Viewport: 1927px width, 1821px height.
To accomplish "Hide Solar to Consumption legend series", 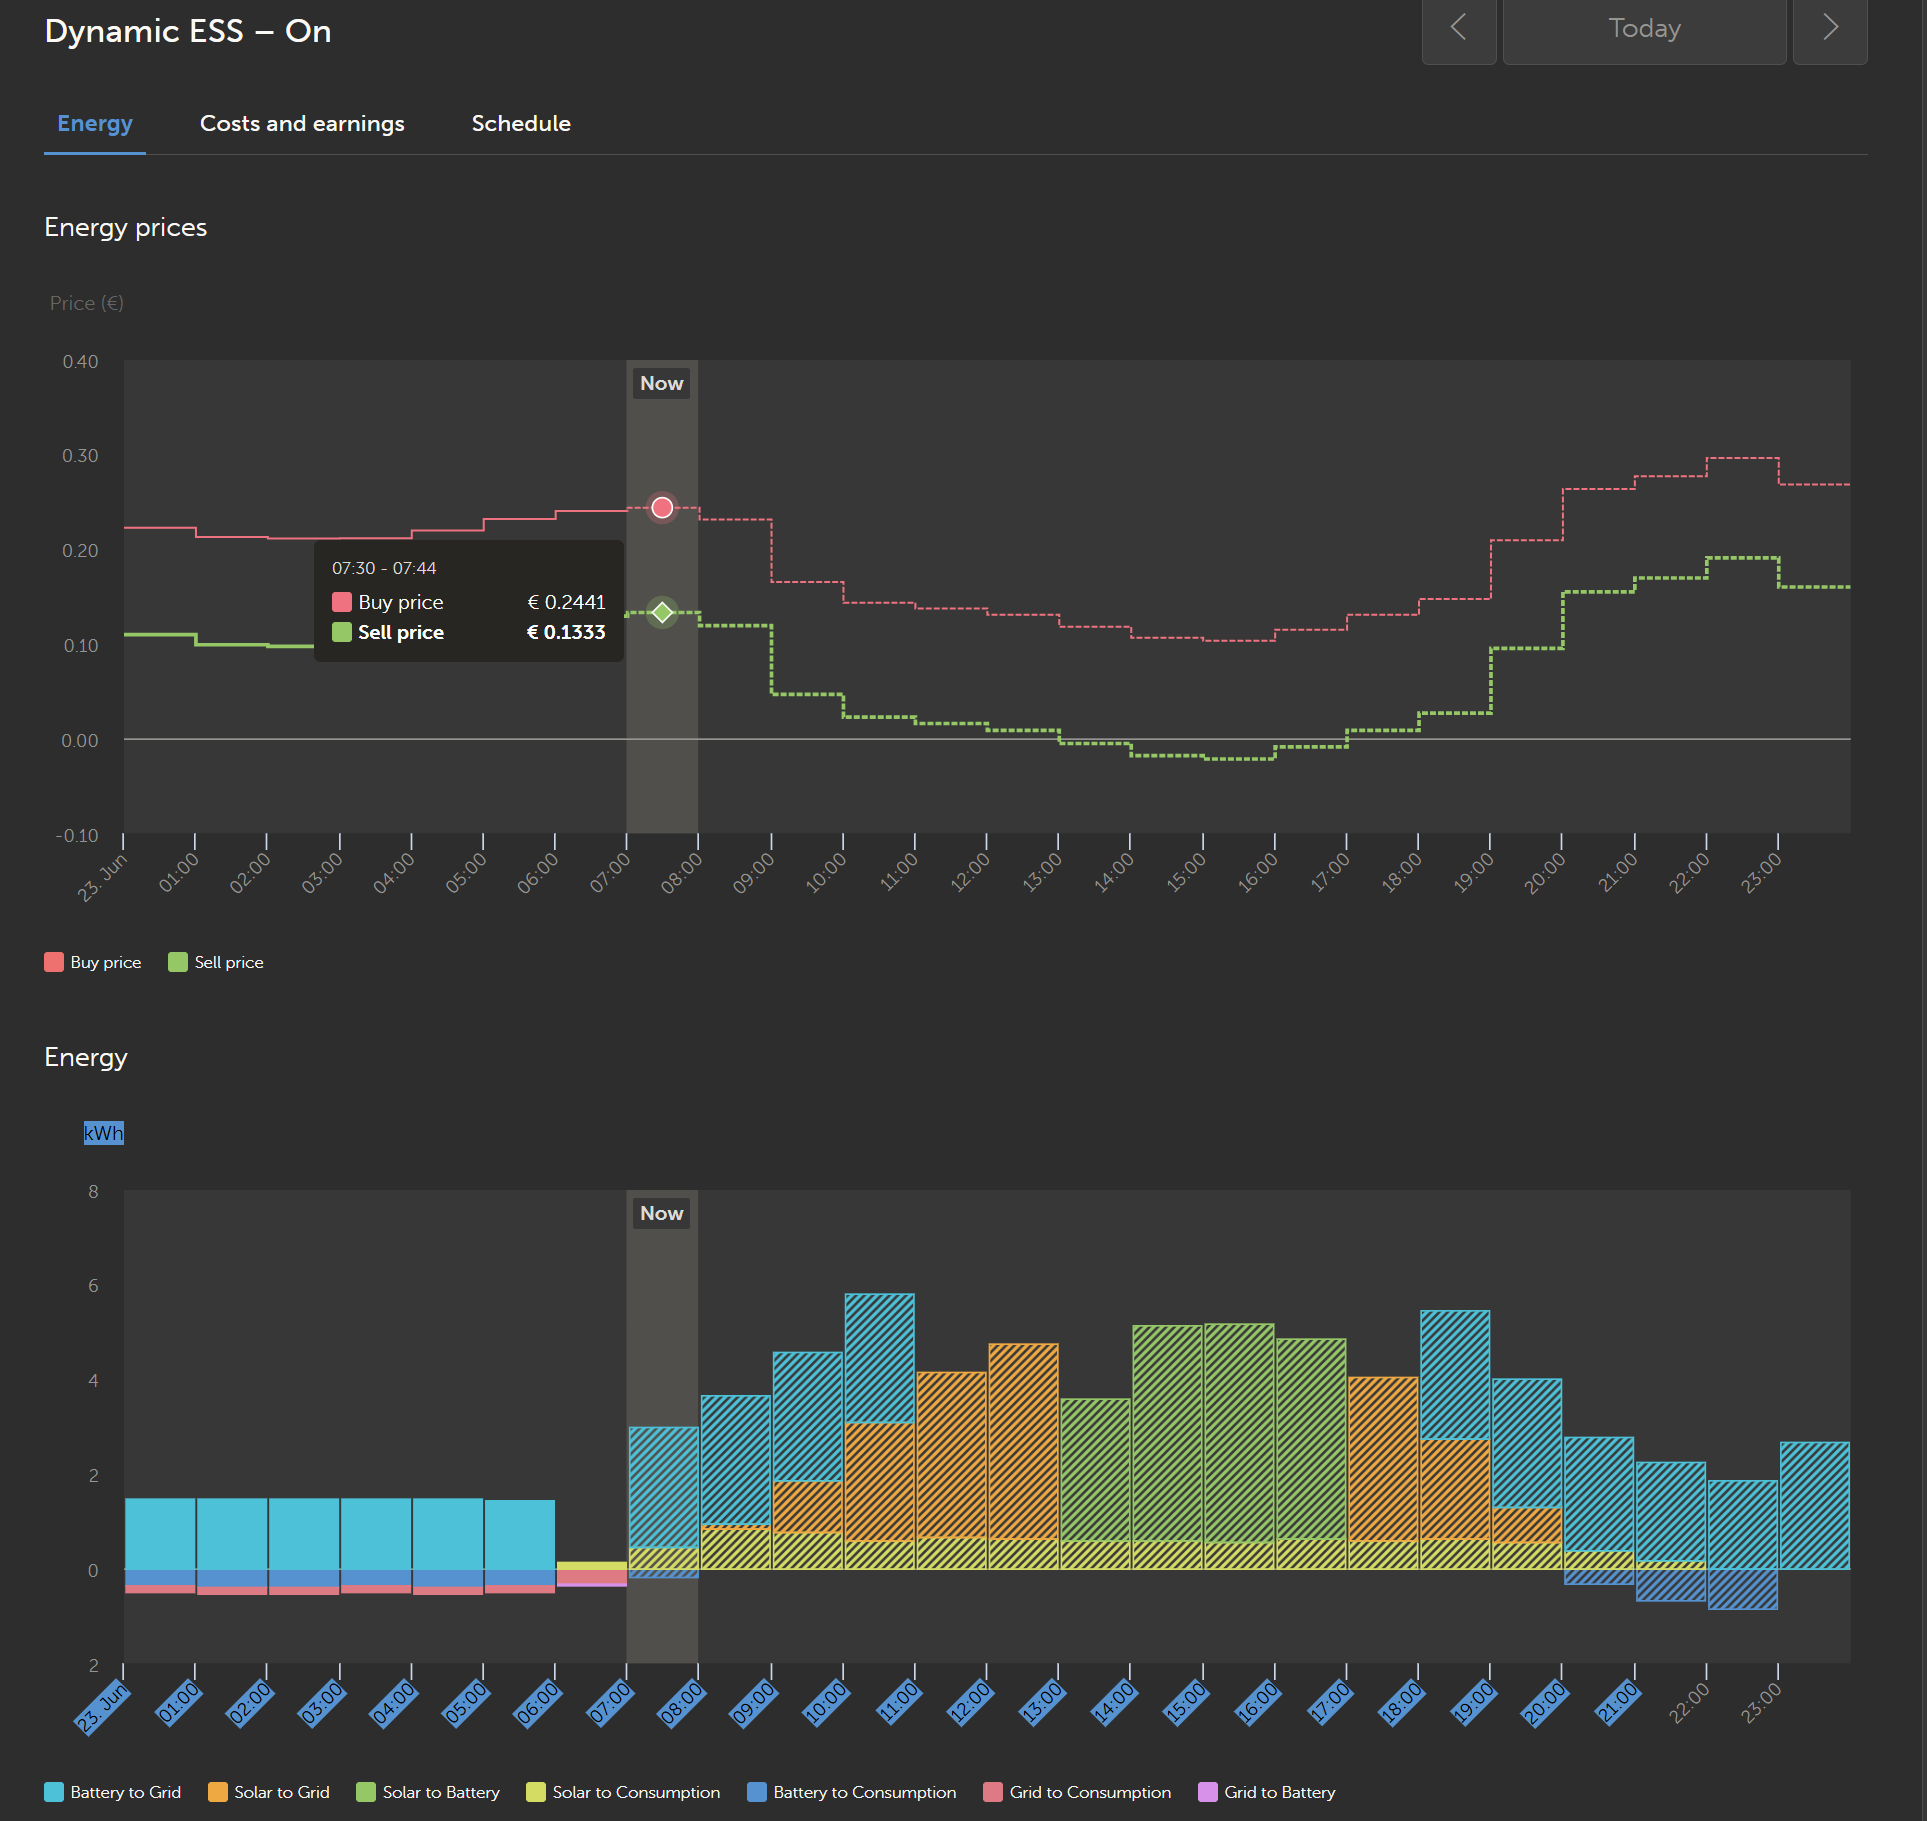I will coord(624,1792).
